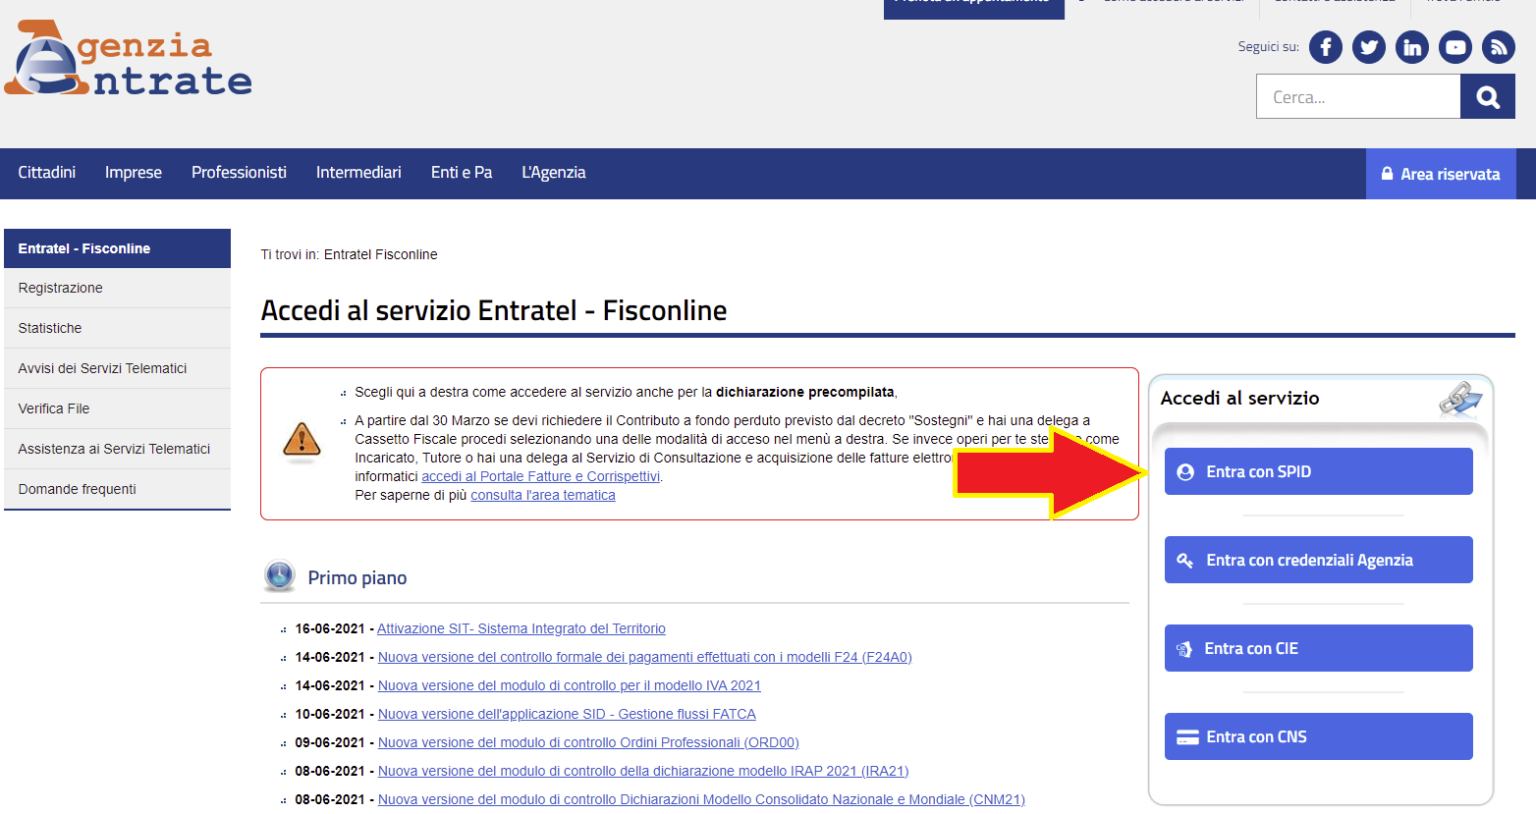
Task: Click the Agenzia Entrate logo
Action: coord(128,60)
